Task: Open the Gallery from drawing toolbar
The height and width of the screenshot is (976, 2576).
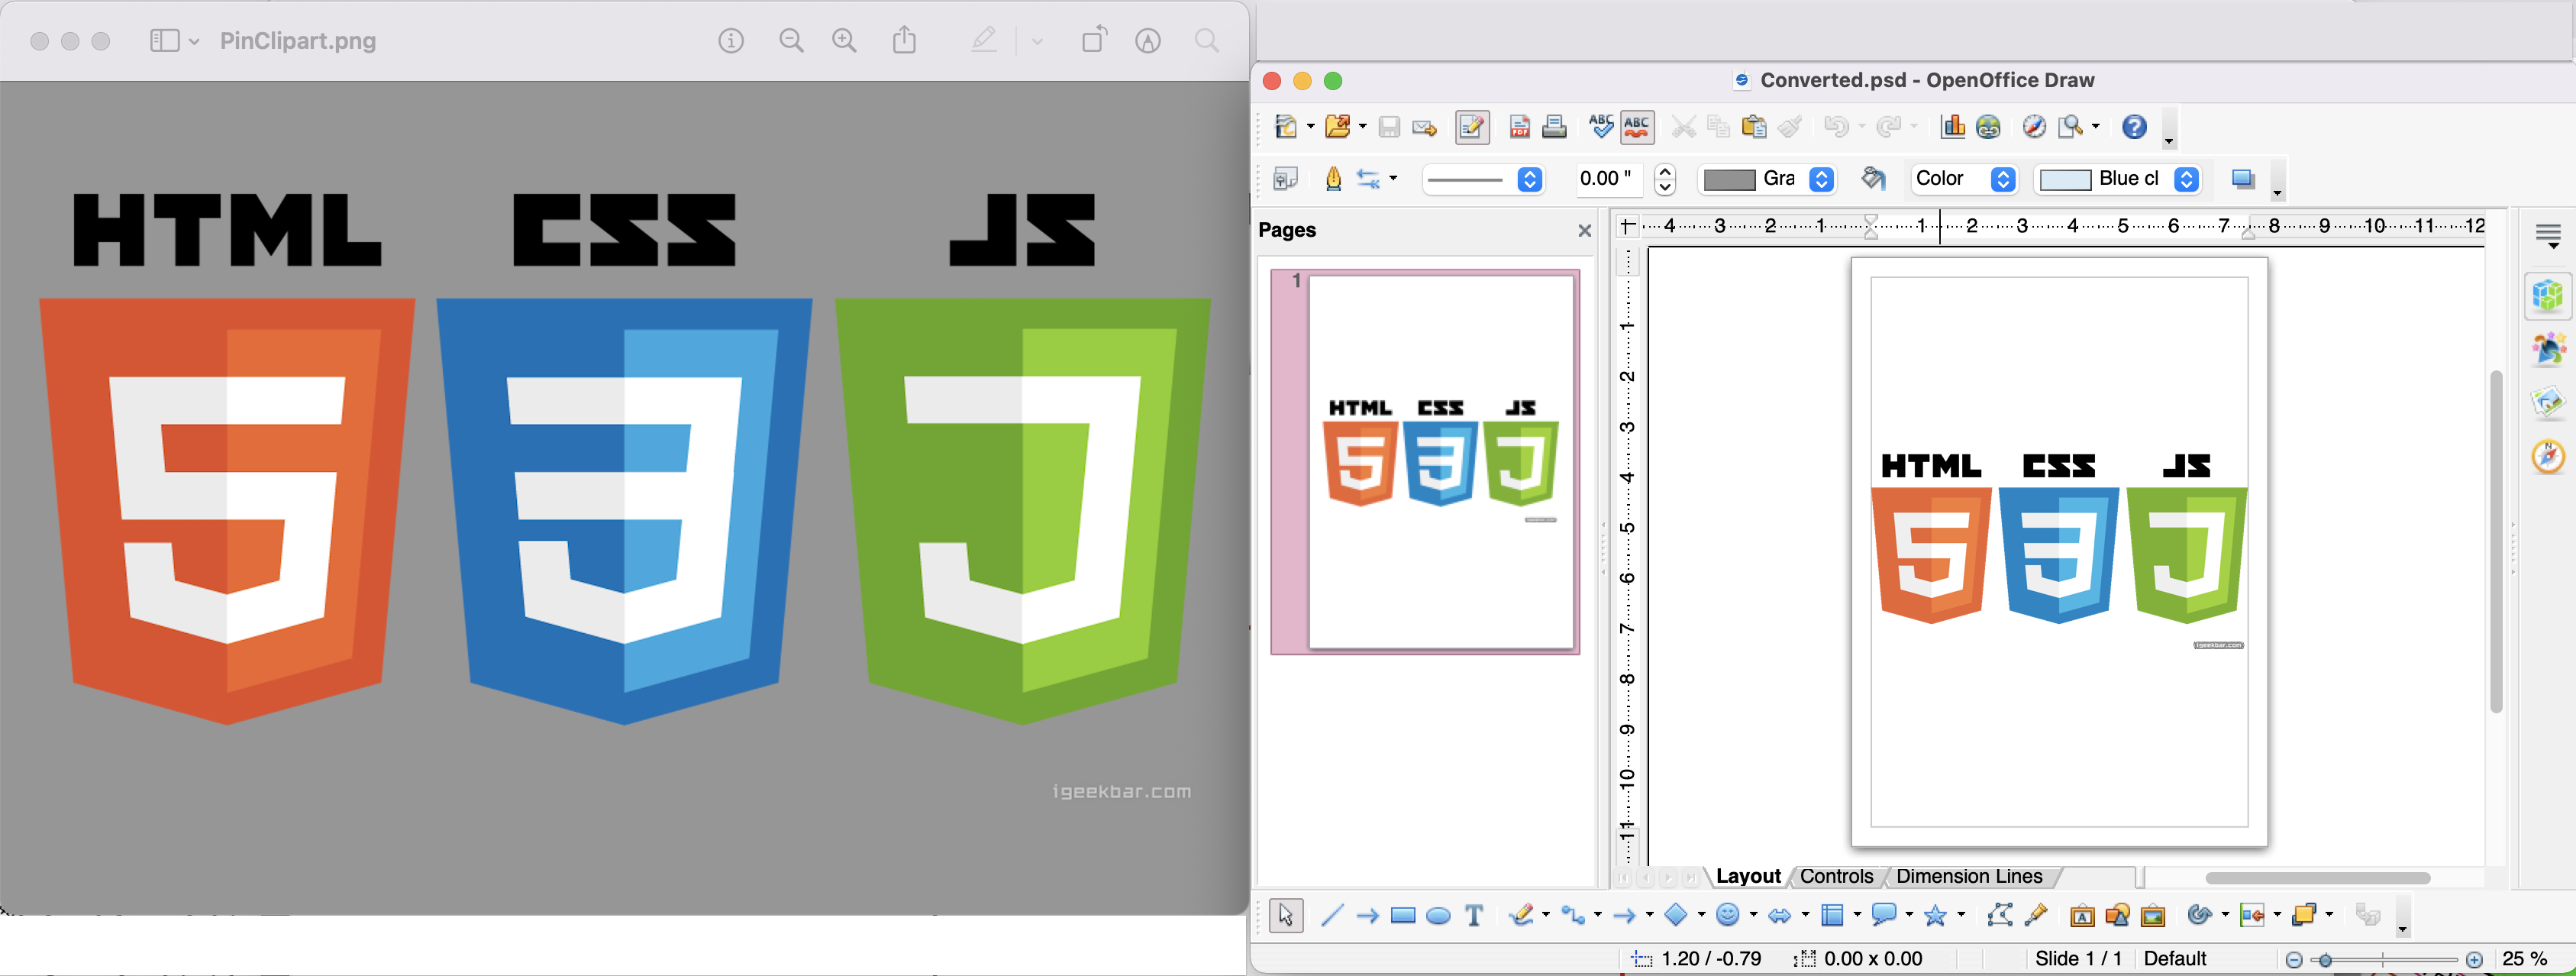Action: coord(2153,915)
